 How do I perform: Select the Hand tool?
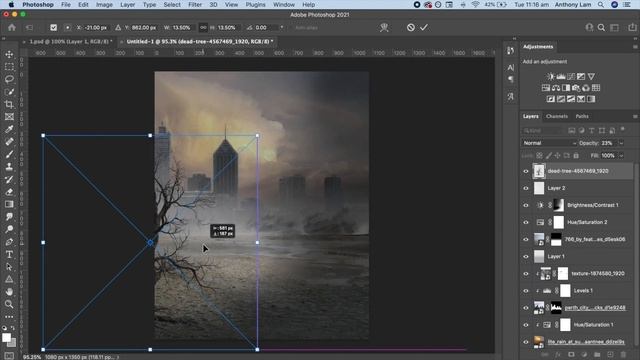pos(9,292)
